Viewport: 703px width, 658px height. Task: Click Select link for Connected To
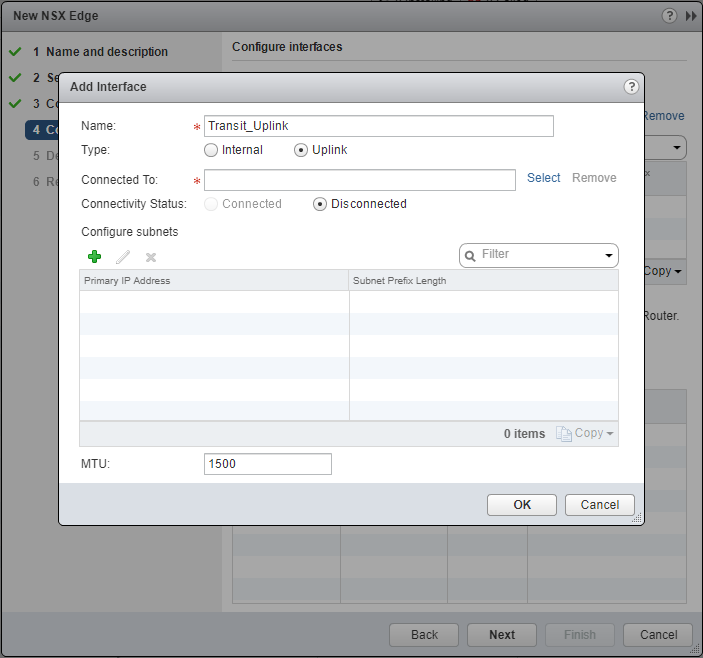pos(544,178)
